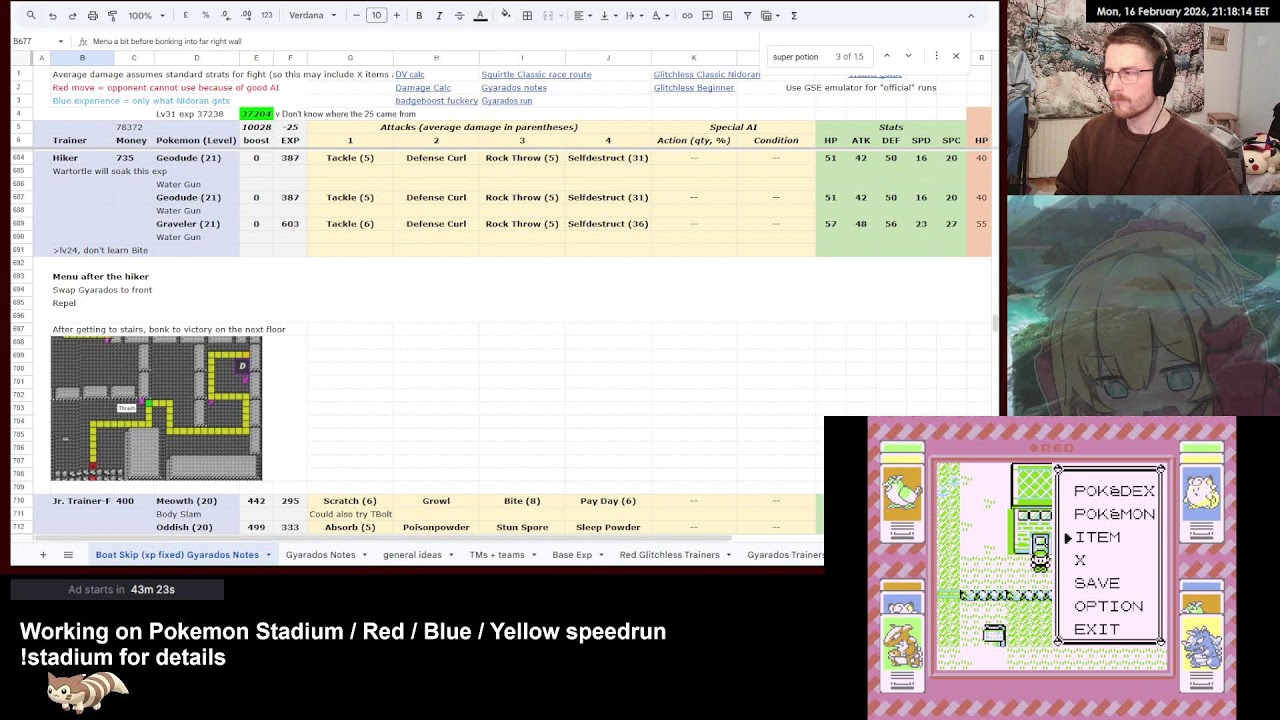The width and height of the screenshot is (1280, 720).
Task: Increase decimal places
Action: 246,16
